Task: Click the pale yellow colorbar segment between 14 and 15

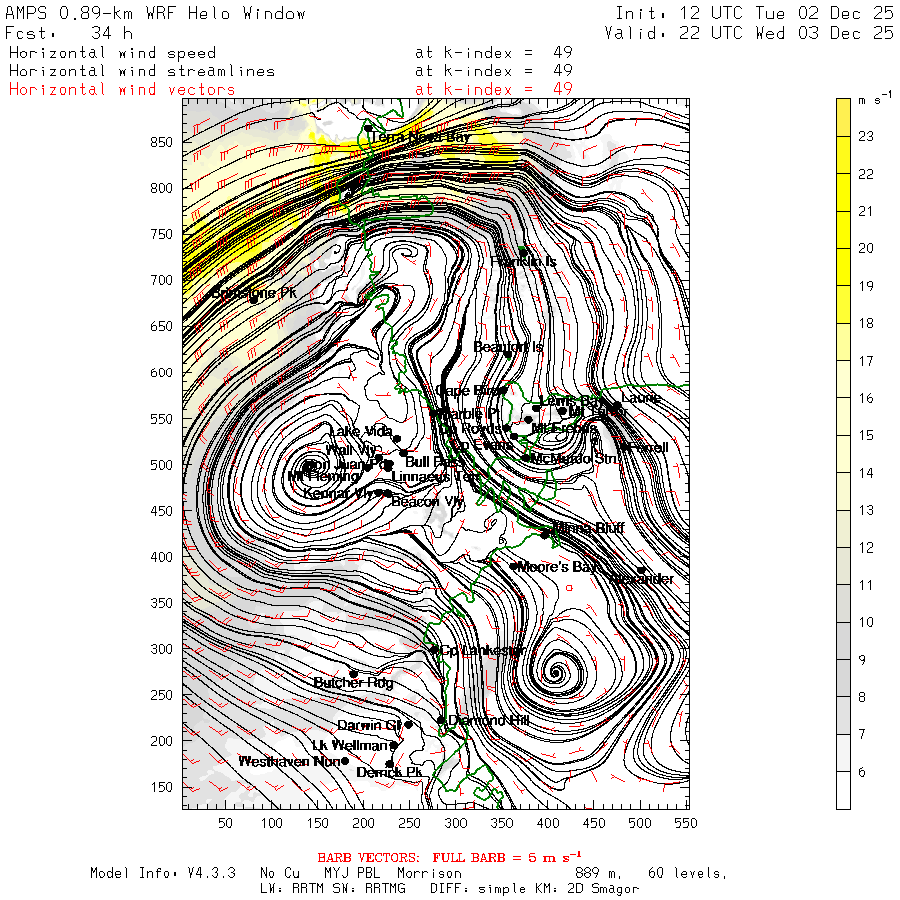Action: (x=843, y=454)
